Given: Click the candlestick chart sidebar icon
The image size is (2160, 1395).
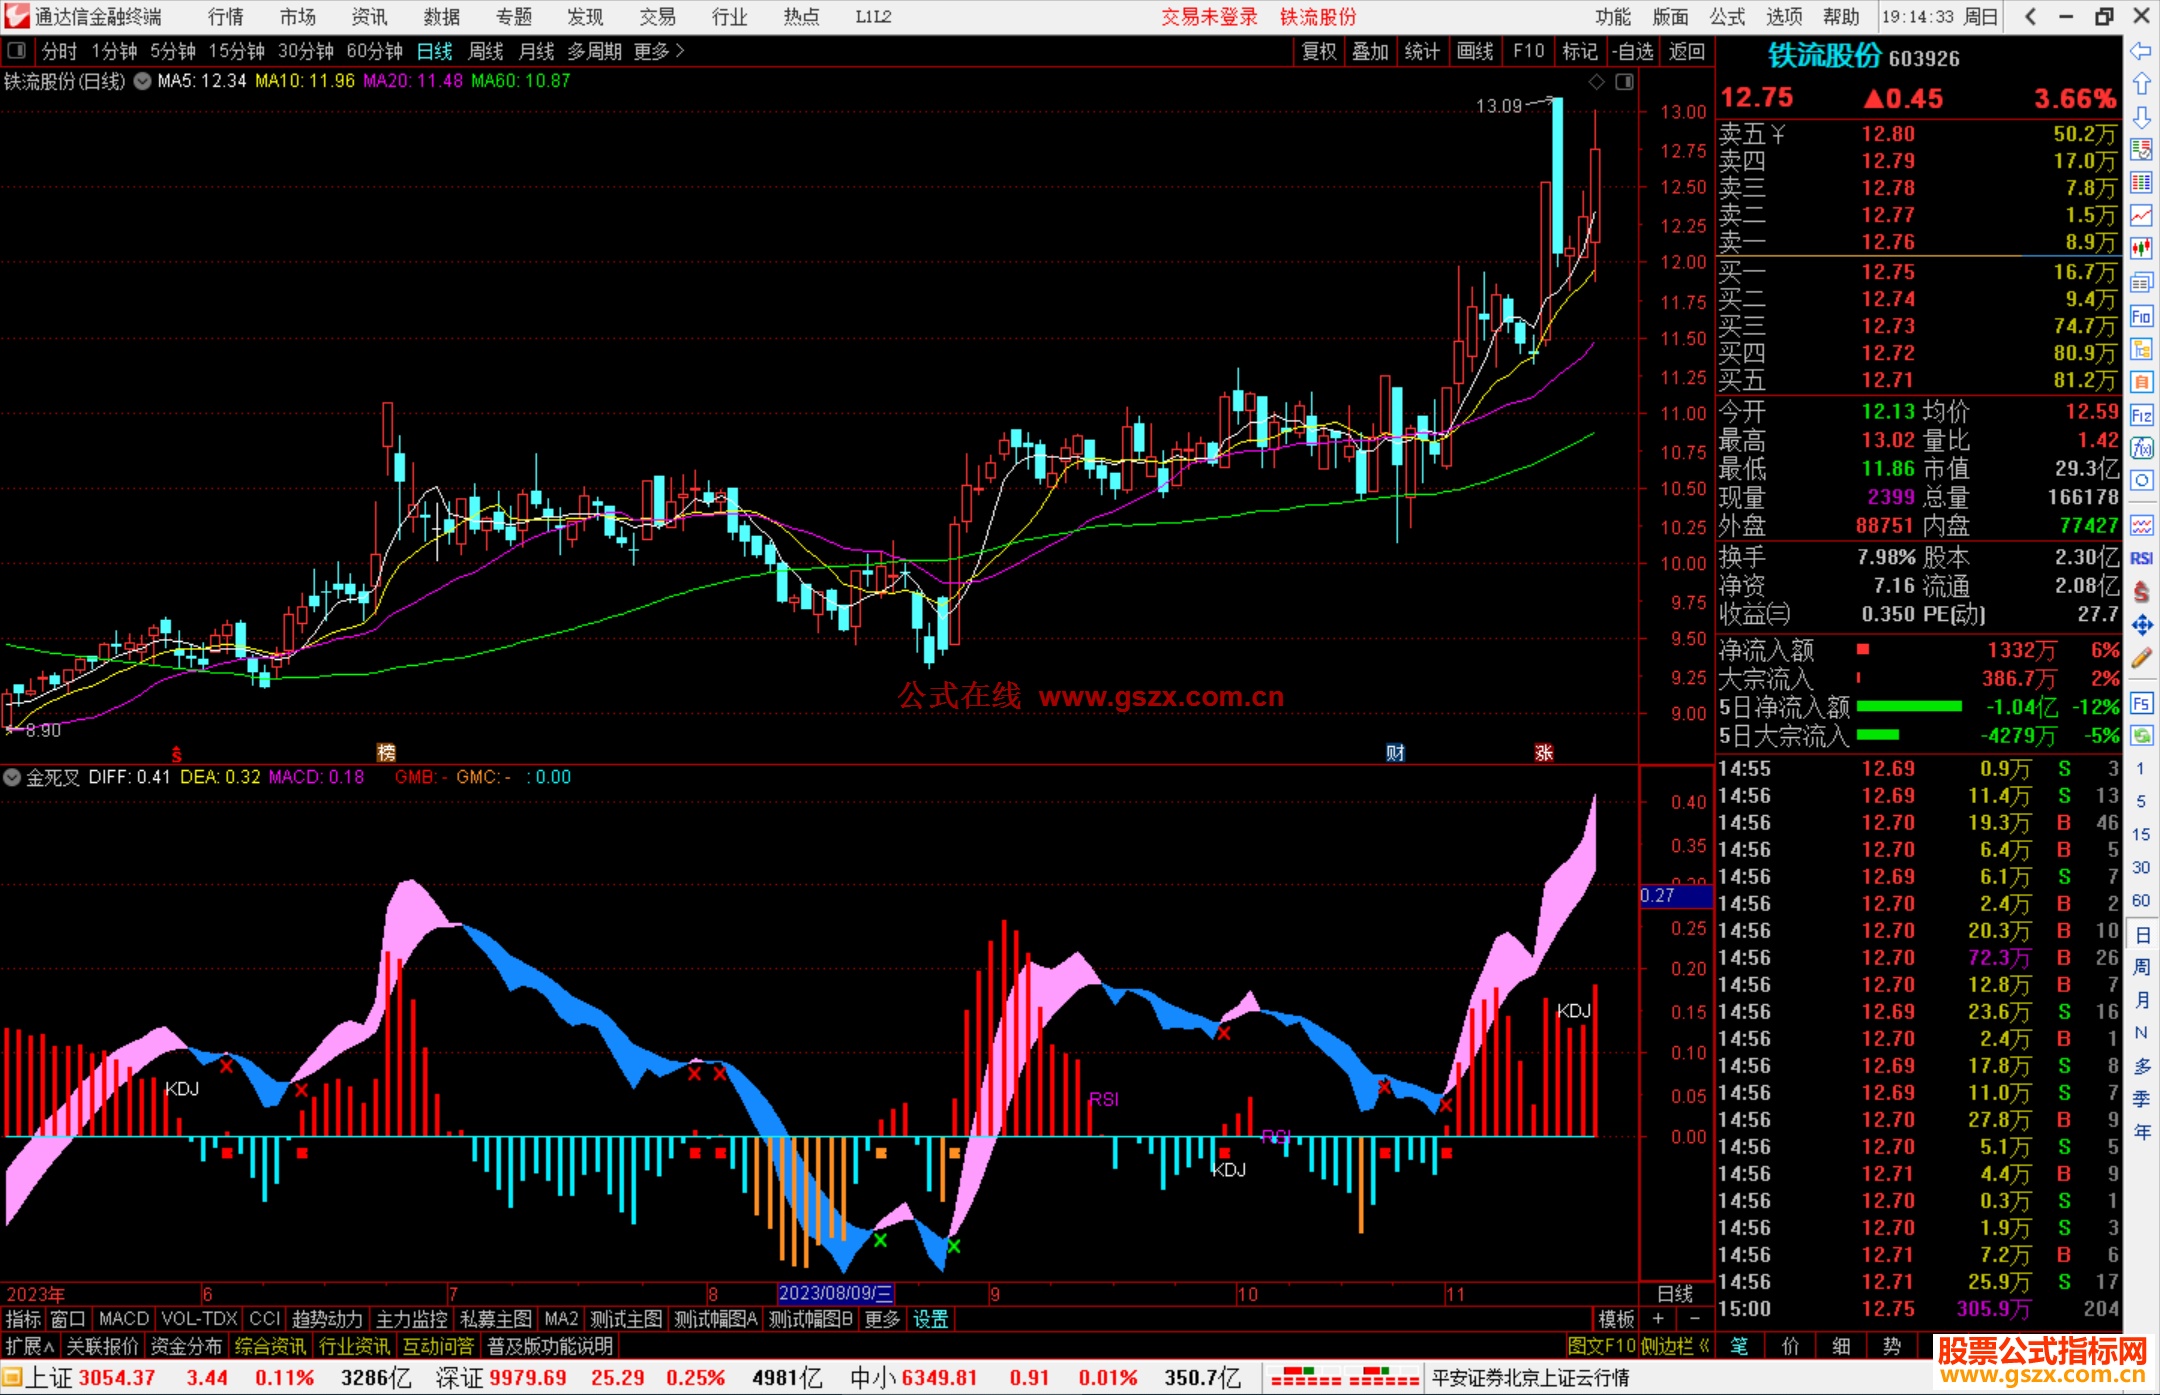Looking at the screenshot, I should 2141,248.
